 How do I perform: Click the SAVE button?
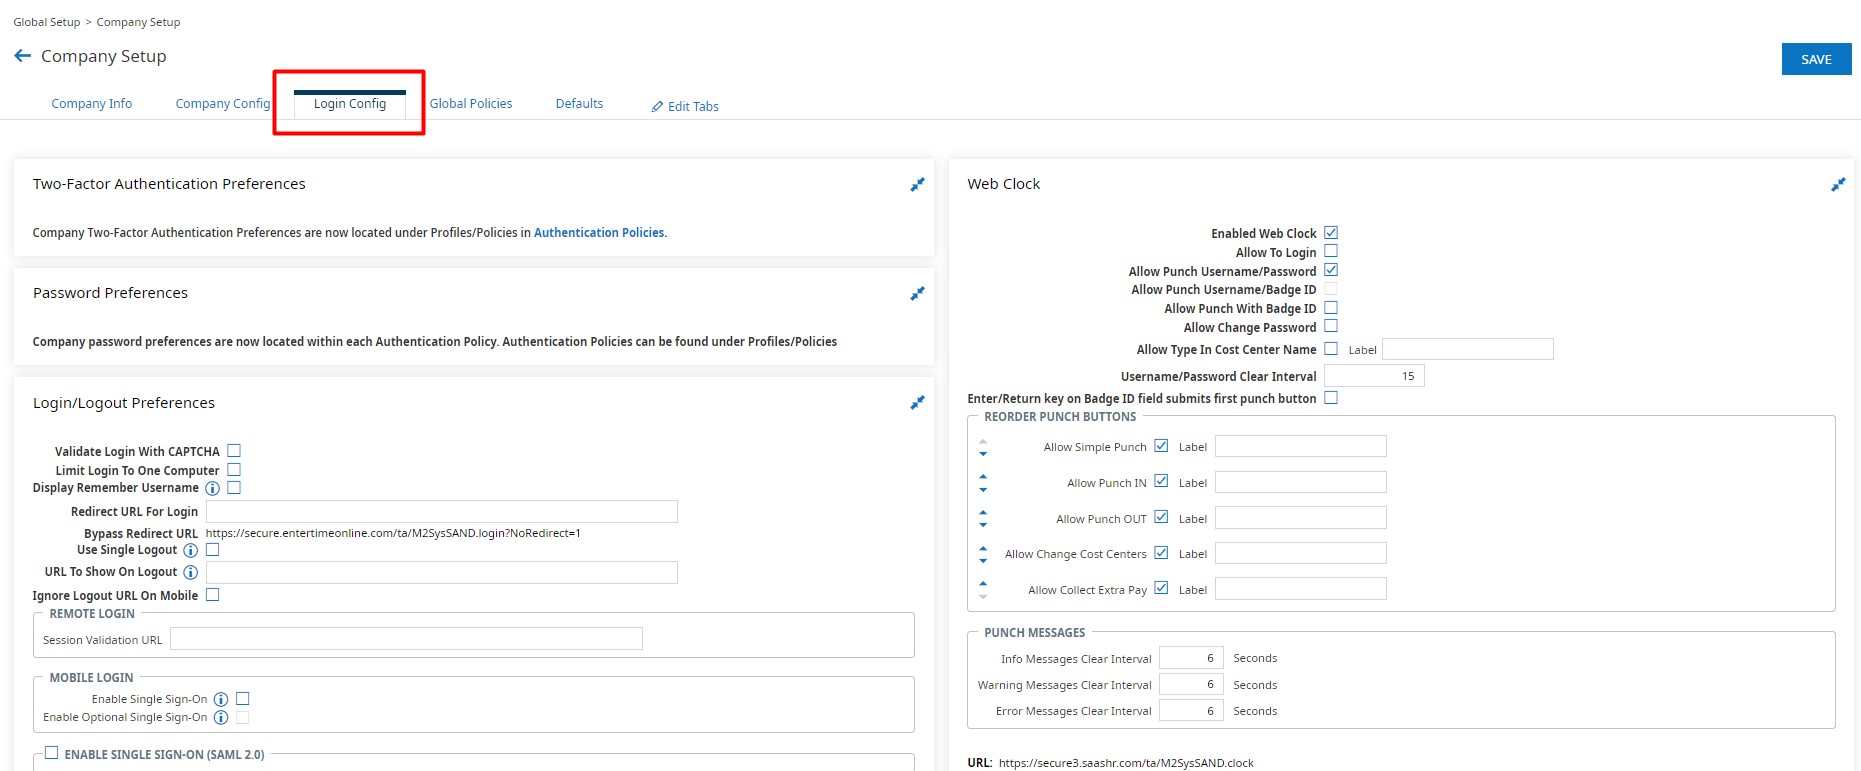(1816, 59)
